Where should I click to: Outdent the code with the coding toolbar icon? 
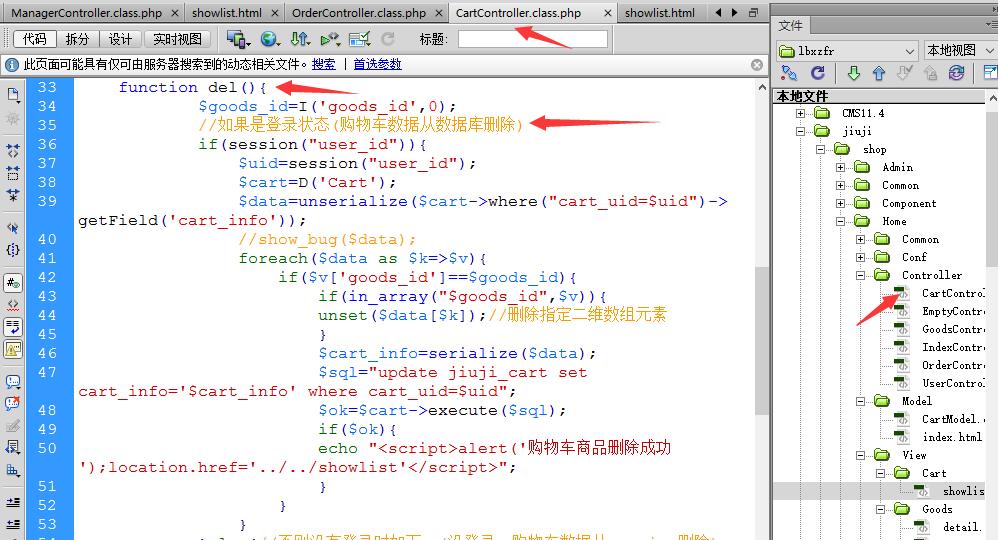tap(13, 524)
